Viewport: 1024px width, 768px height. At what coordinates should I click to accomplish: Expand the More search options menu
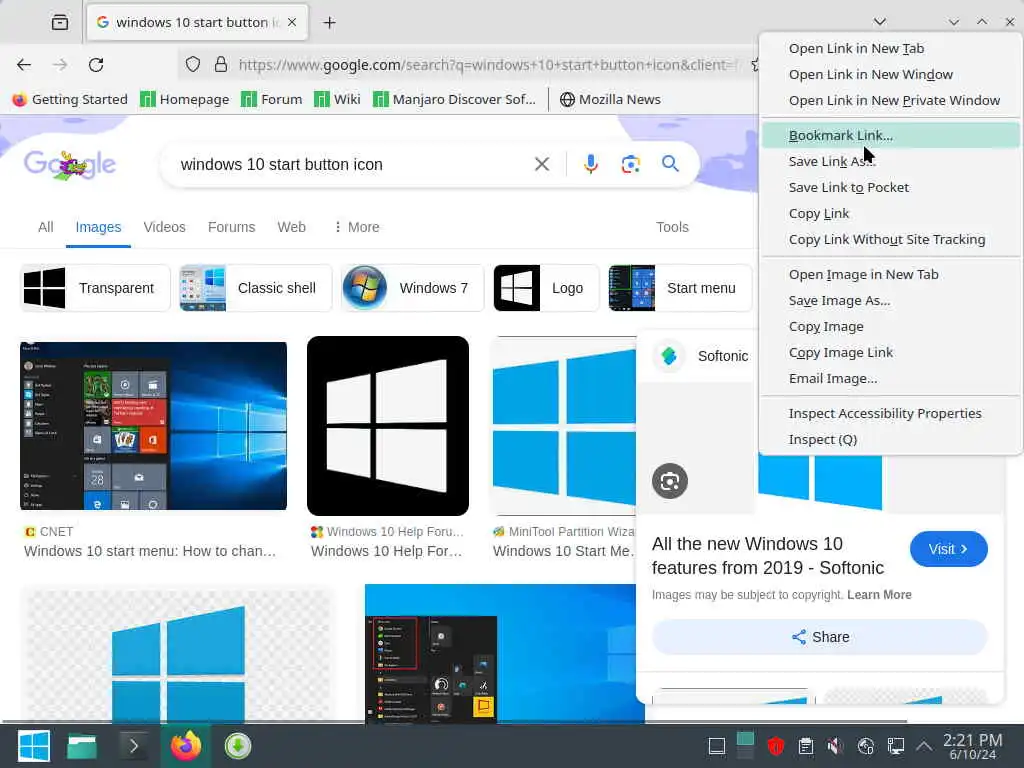(357, 227)
